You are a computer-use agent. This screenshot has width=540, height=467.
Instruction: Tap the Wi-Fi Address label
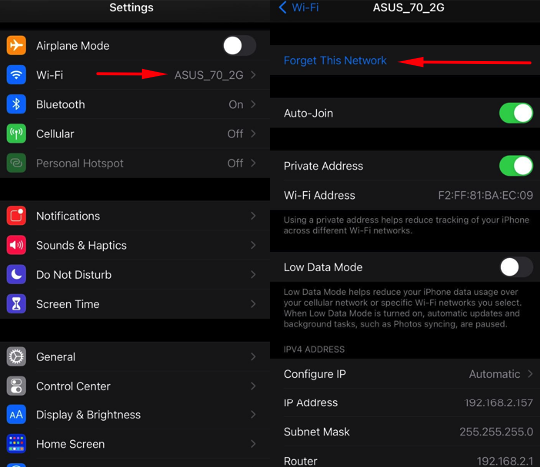[x=319, y=195]
